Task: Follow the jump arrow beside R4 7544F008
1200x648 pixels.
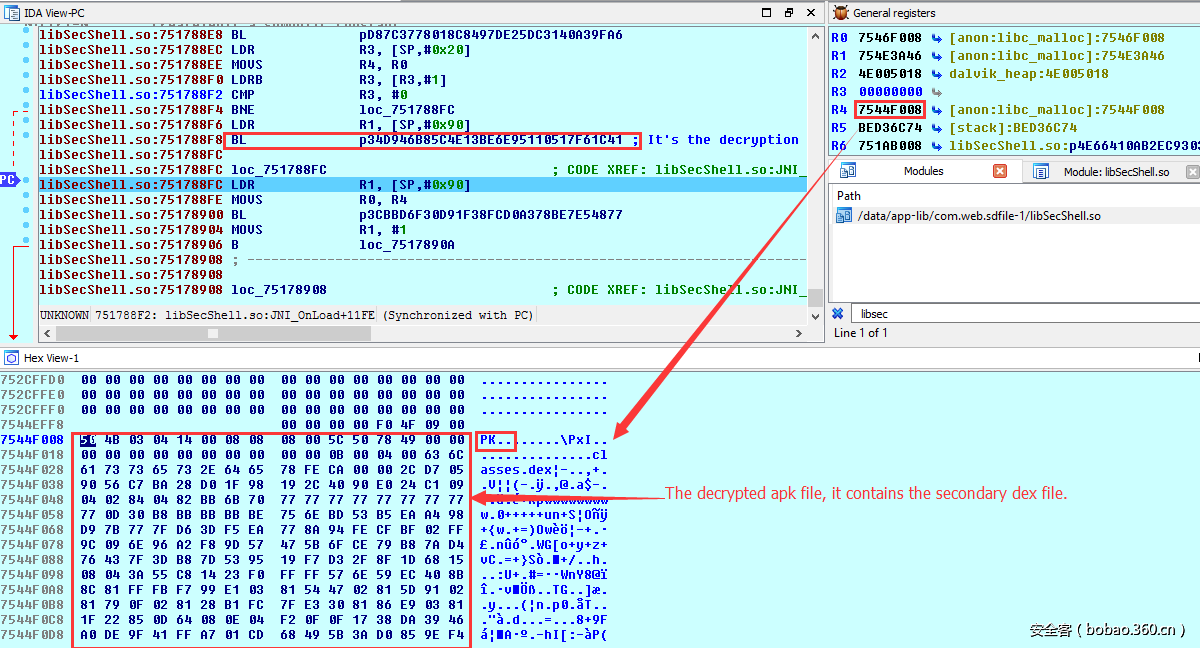Action: coord(935,110)
